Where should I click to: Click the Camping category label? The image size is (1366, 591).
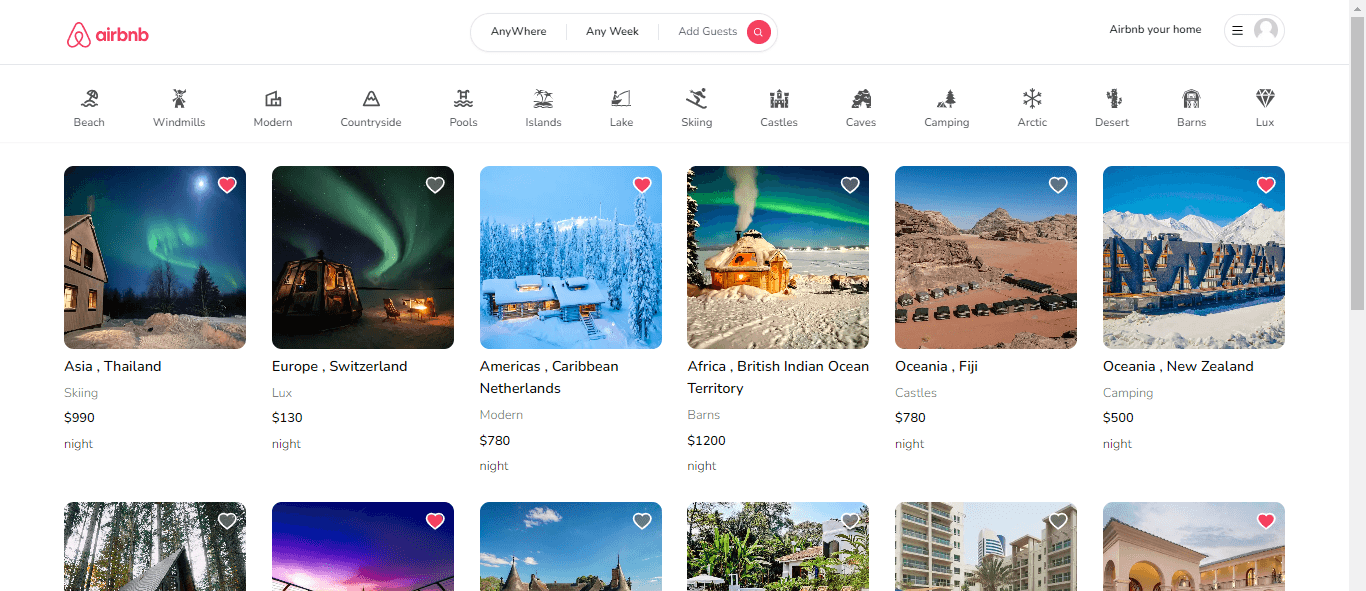tap(947, 122)
